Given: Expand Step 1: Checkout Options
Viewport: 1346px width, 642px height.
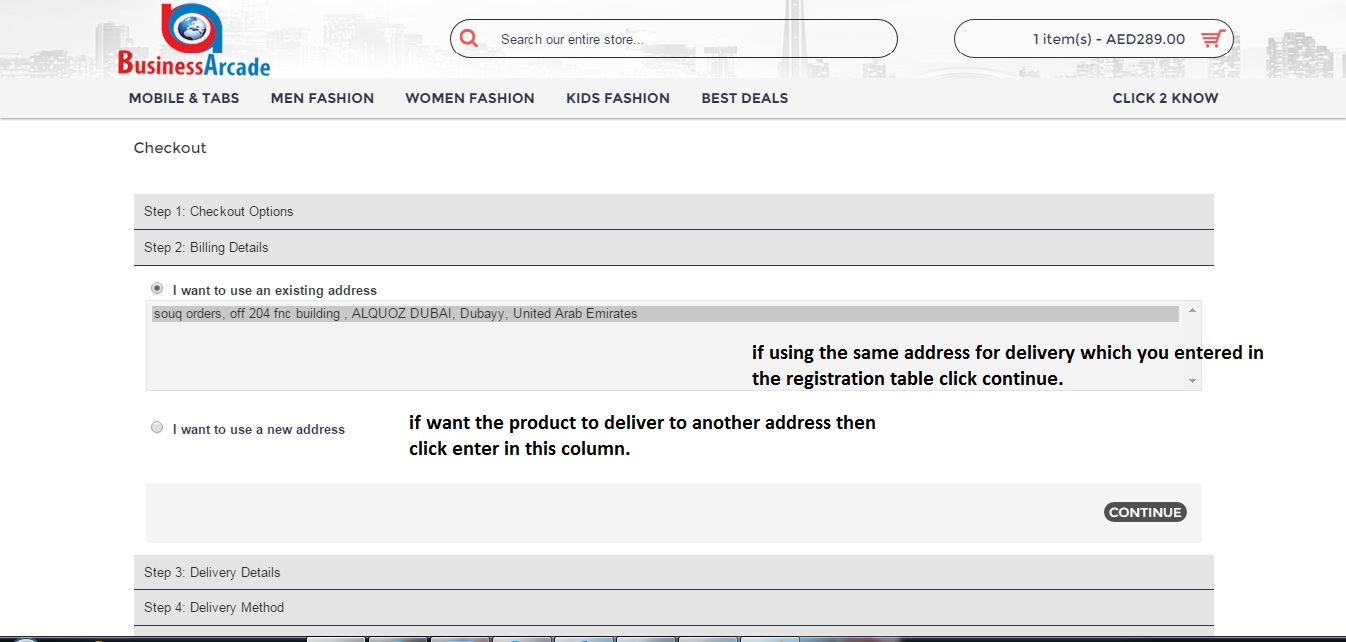Looking at the screenshot, I should [x=673, y=211].
